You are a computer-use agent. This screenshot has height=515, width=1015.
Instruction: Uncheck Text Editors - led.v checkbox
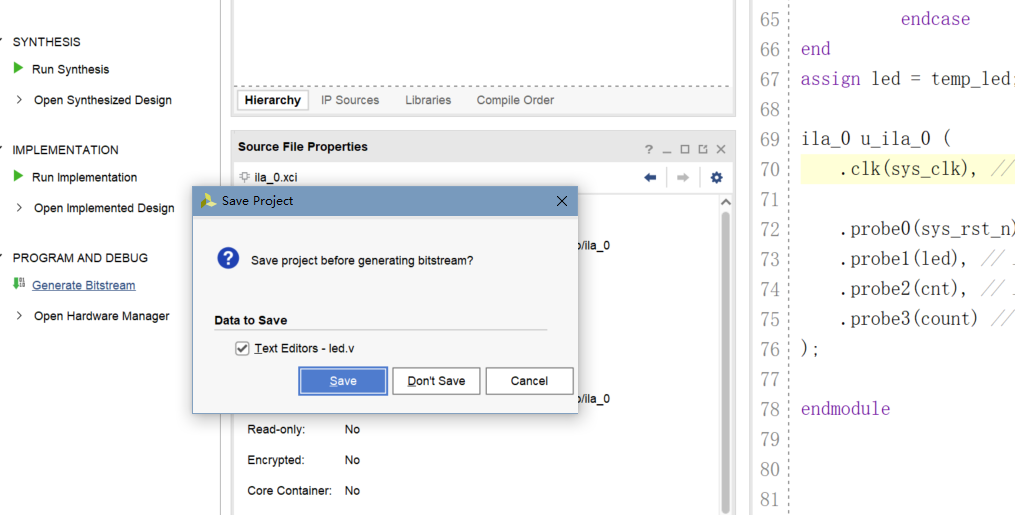[x=242, y=349]
